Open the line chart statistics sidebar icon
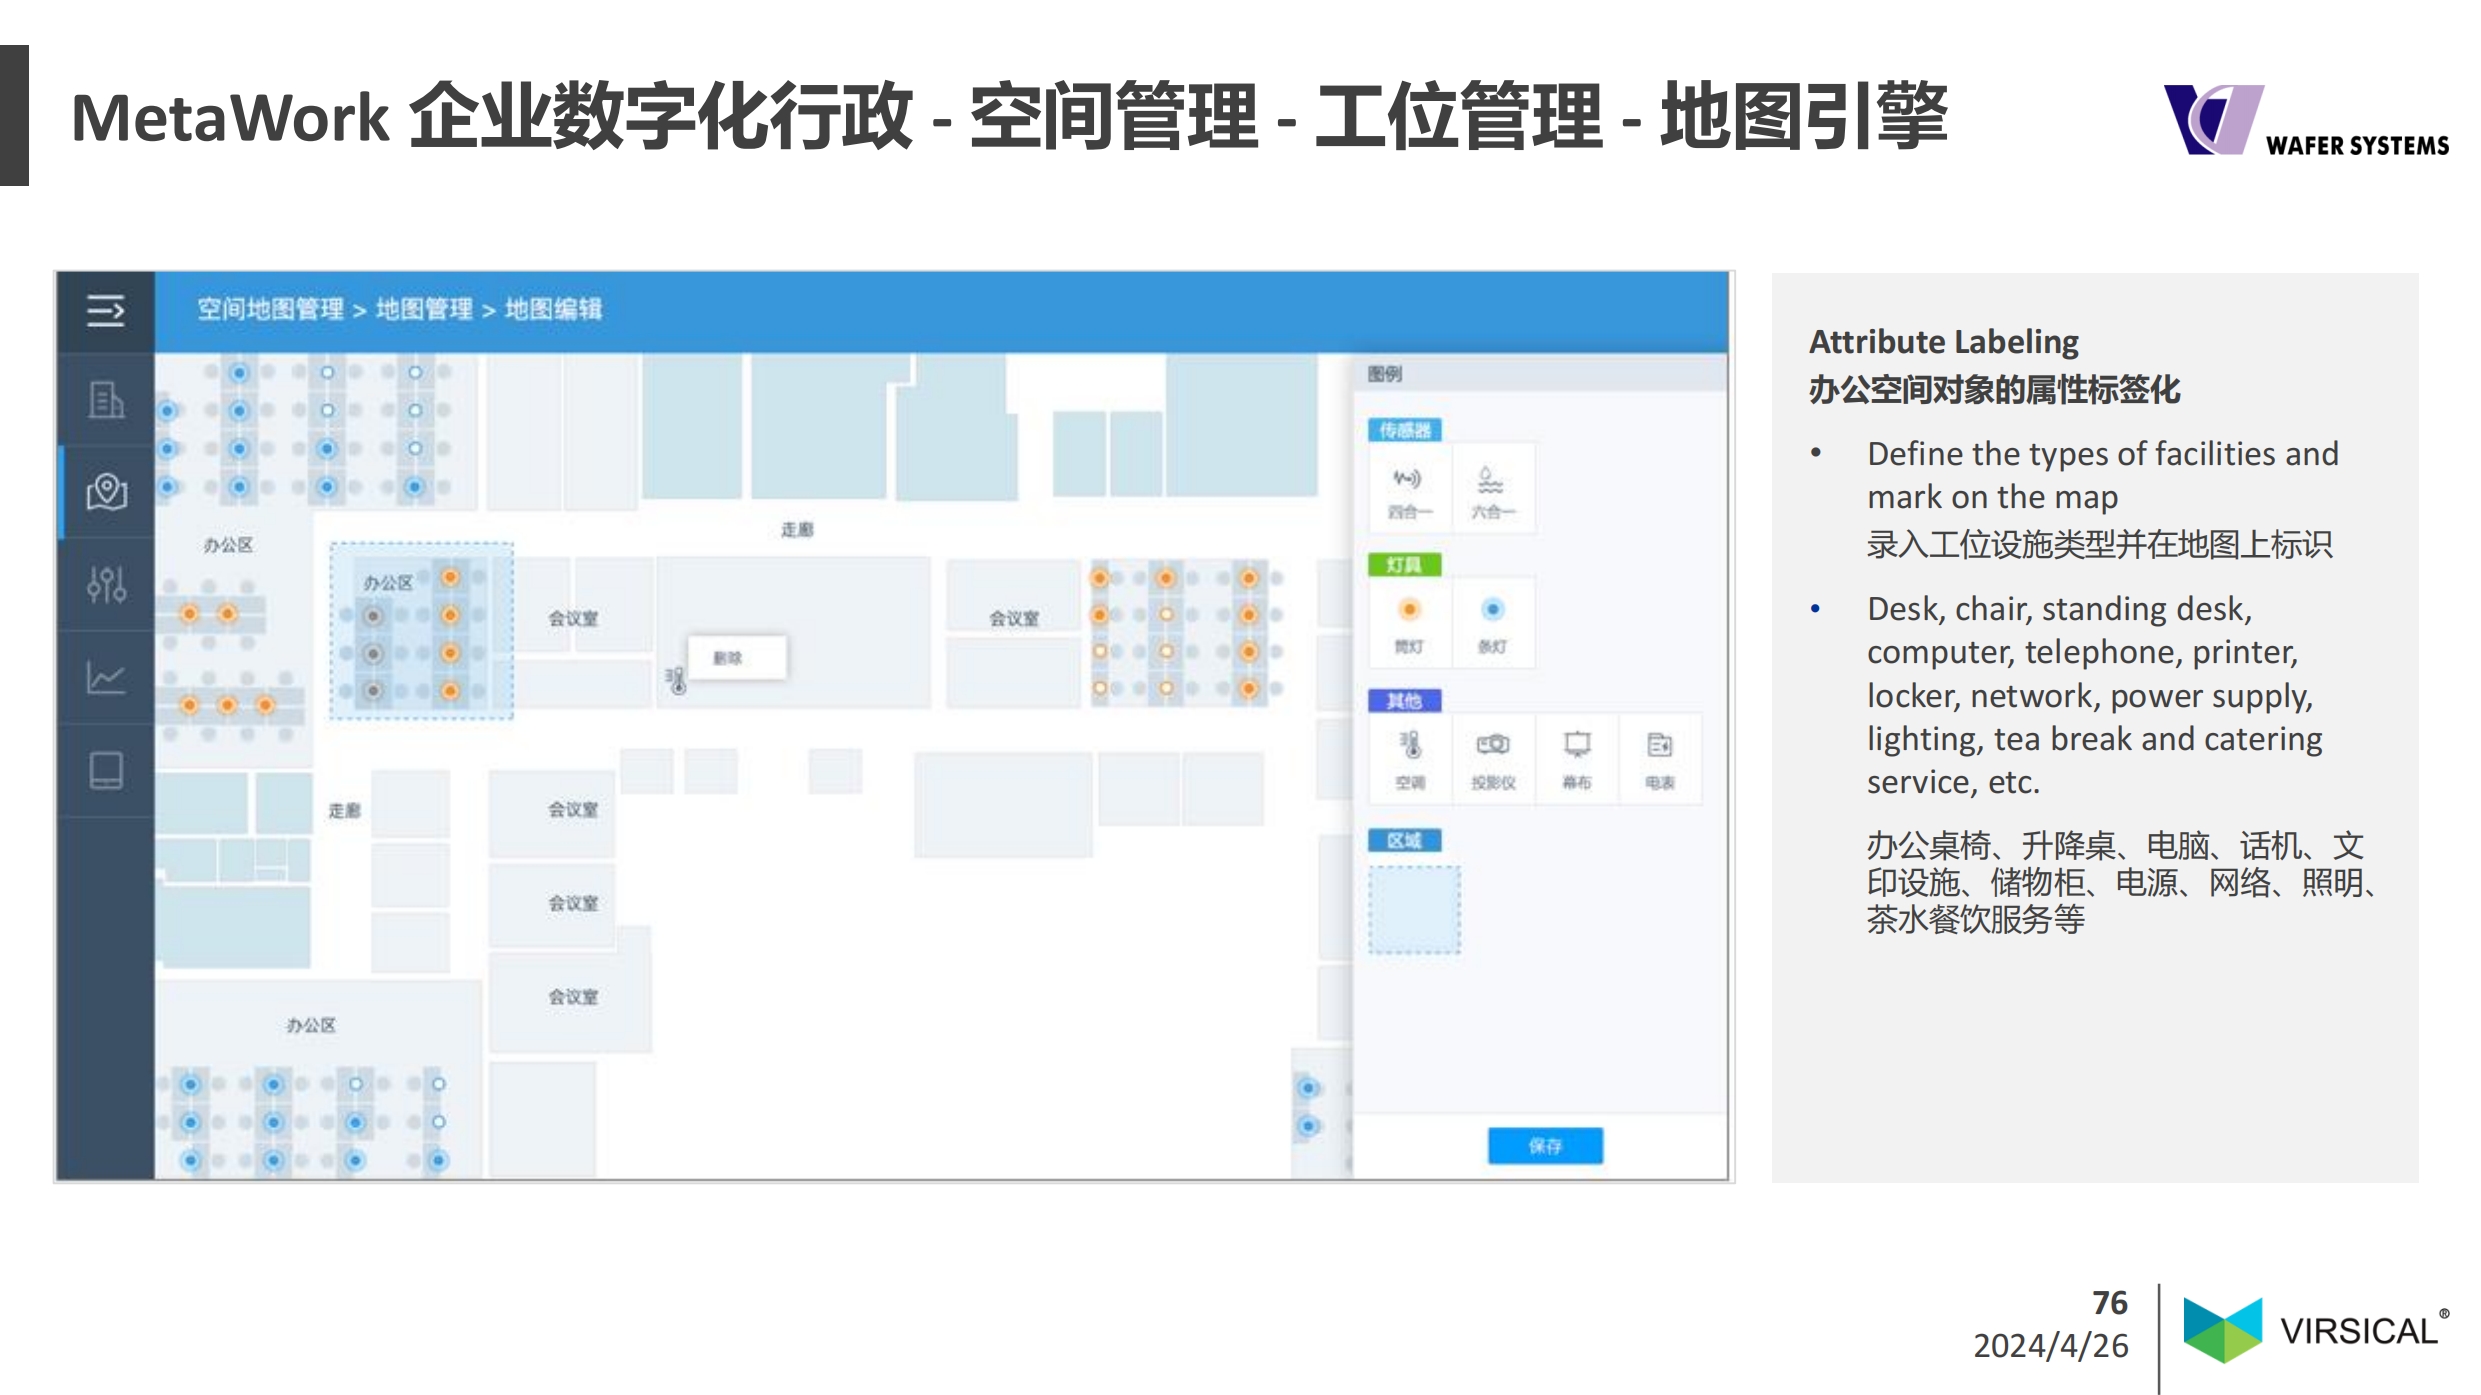The width and height of the screenshot is (2481, 1395). click(106, 678)
